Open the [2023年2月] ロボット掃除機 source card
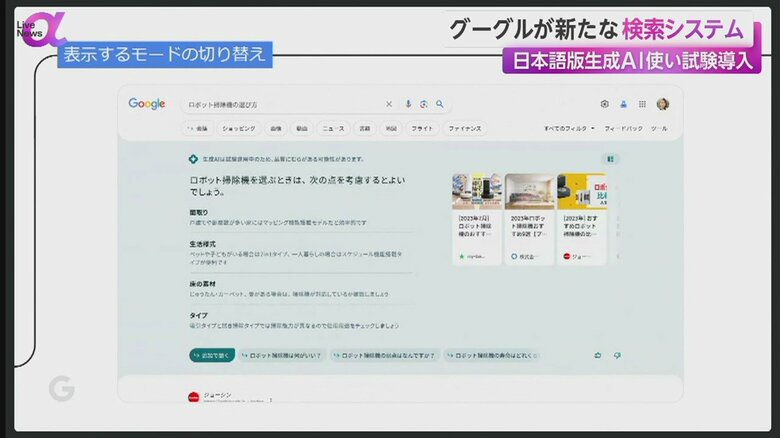 point(477,219)
